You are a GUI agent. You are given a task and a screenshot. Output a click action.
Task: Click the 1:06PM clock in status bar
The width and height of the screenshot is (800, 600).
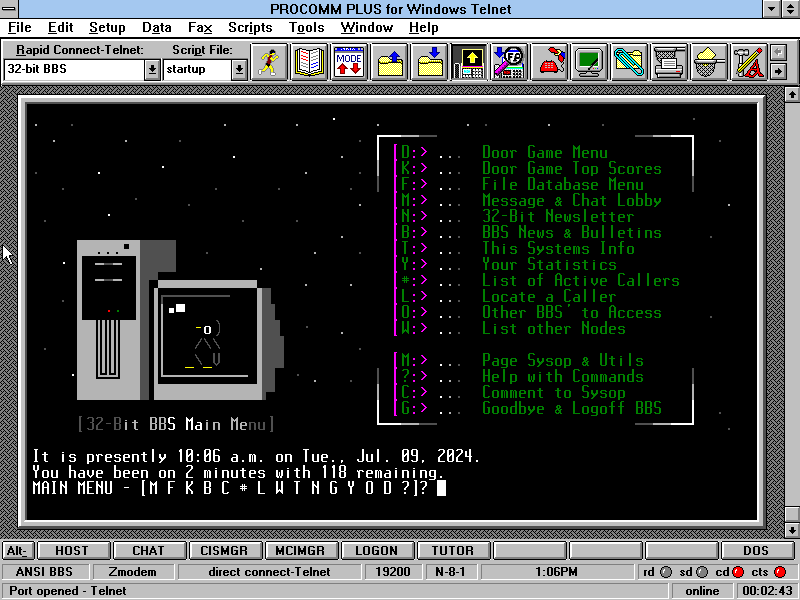point(556,572)
